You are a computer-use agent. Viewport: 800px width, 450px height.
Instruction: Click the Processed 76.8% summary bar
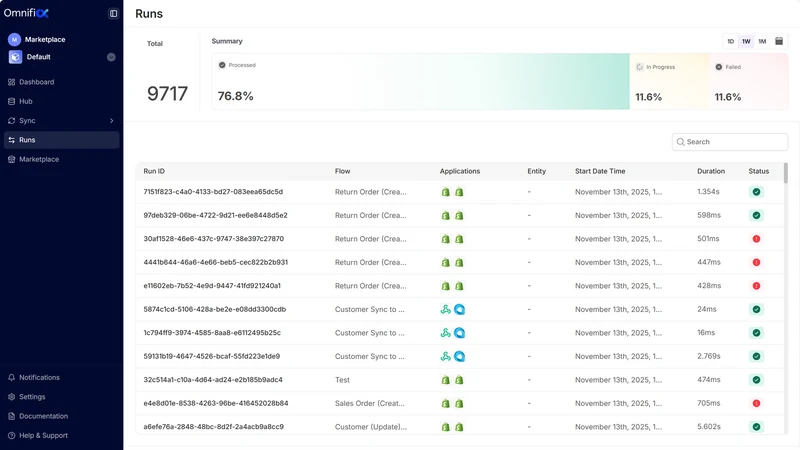pyautogui.click(x=420, y=82)
